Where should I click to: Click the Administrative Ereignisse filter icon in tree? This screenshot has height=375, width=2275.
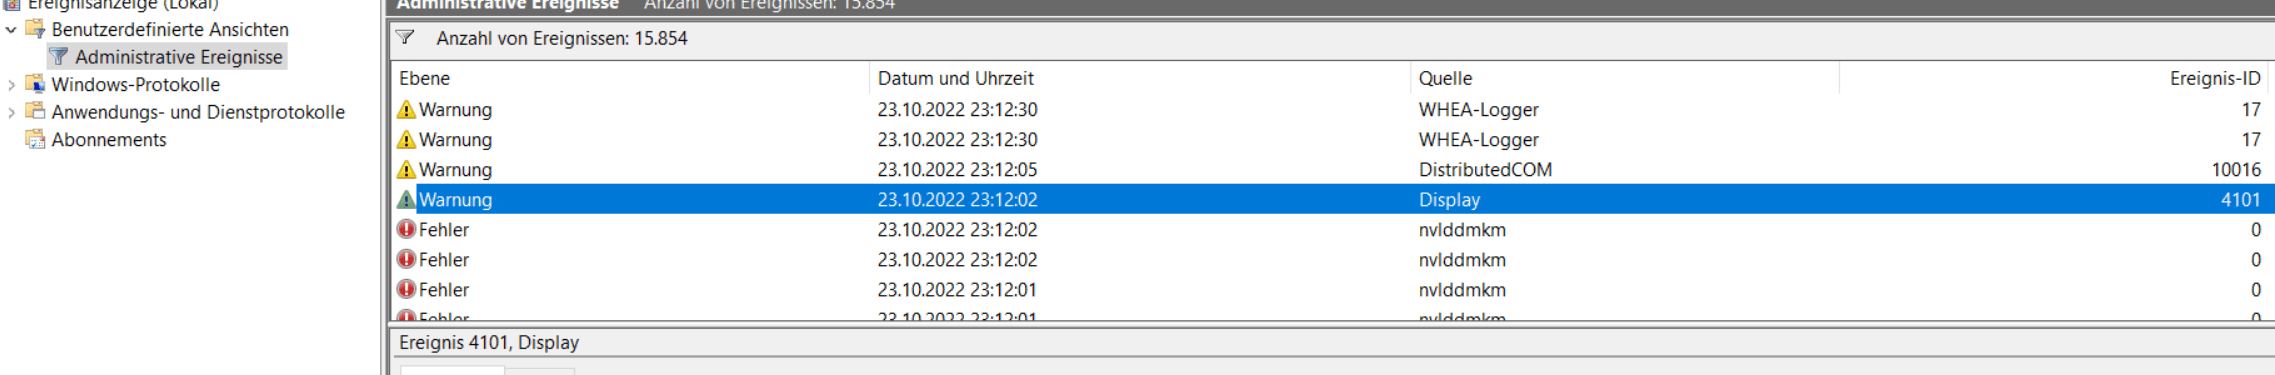[x=60, y=57]
